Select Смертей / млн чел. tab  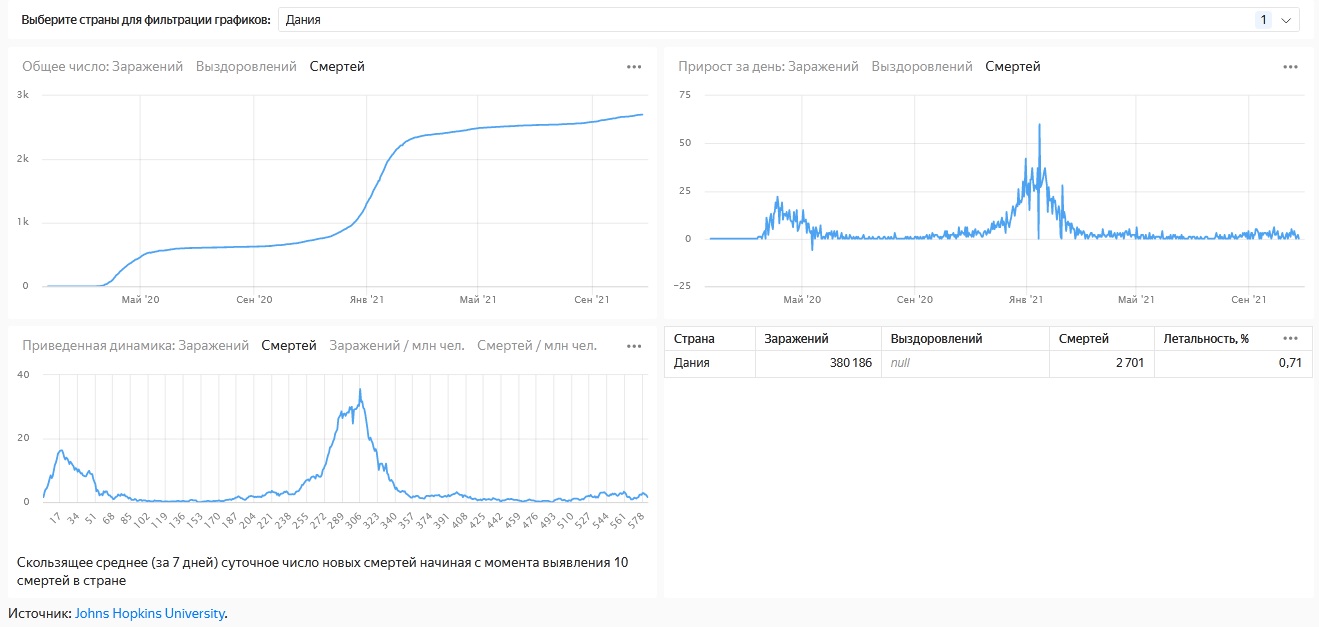coord(537,346)
